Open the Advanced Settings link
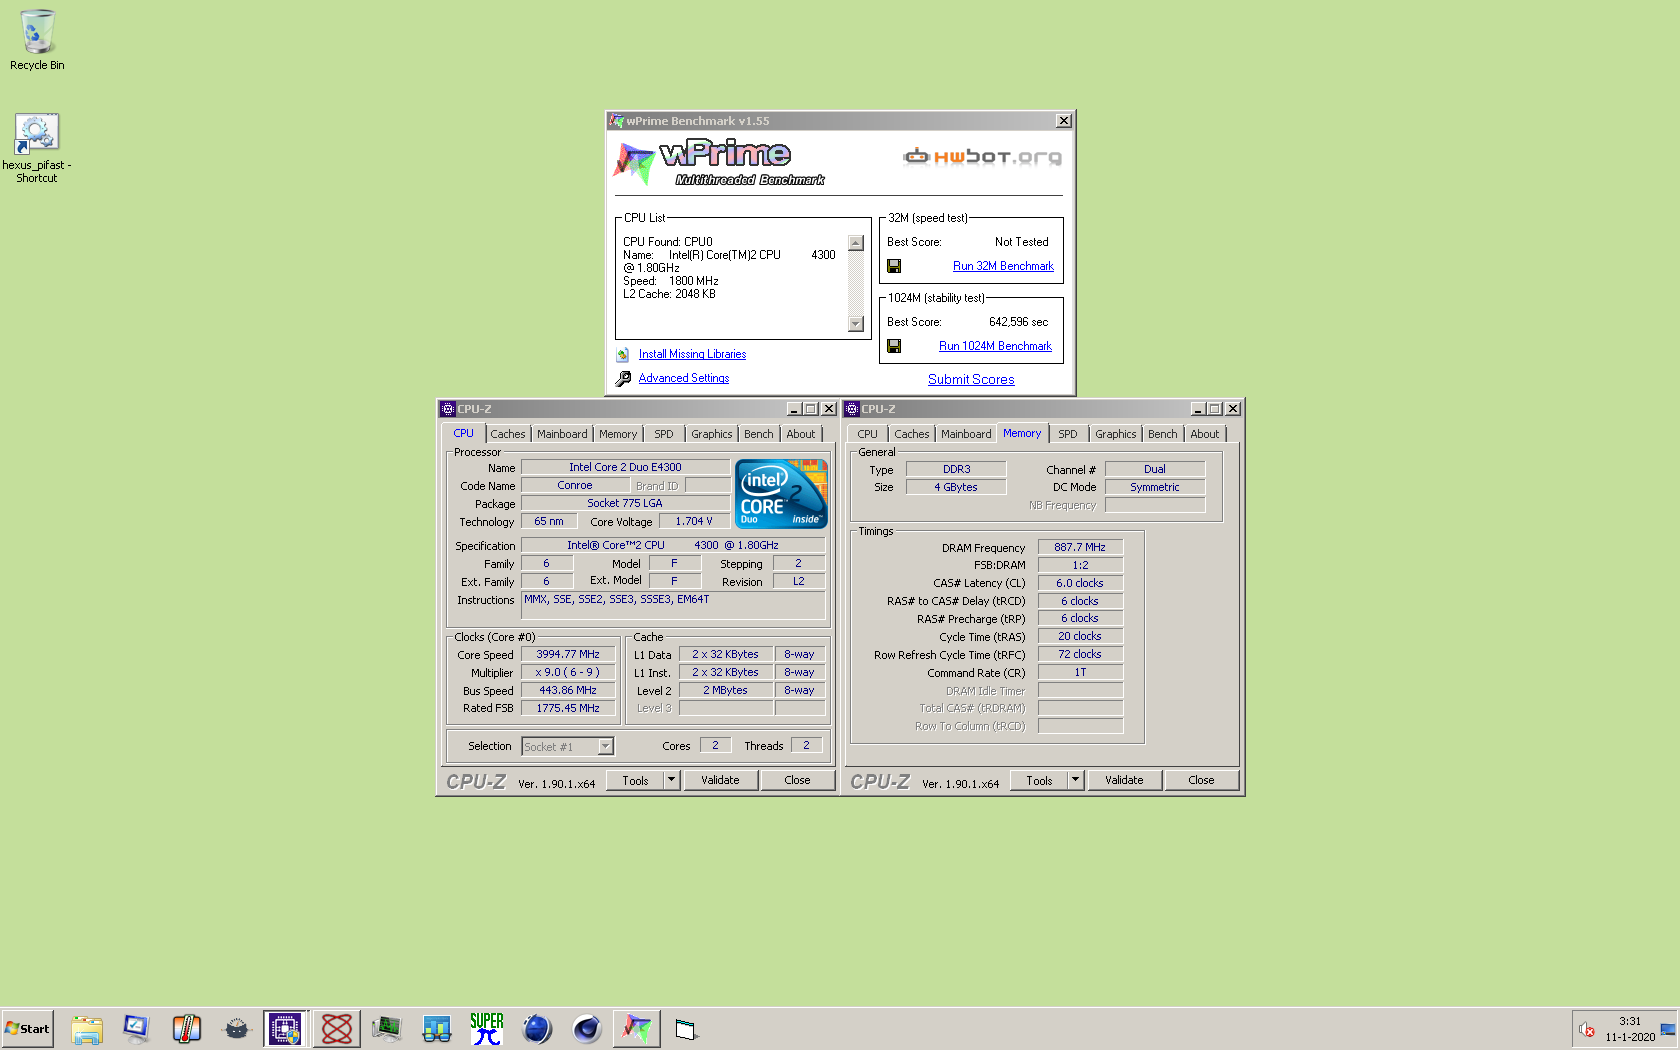This screenshot has height=1050, width=1680. coord(684,379)
